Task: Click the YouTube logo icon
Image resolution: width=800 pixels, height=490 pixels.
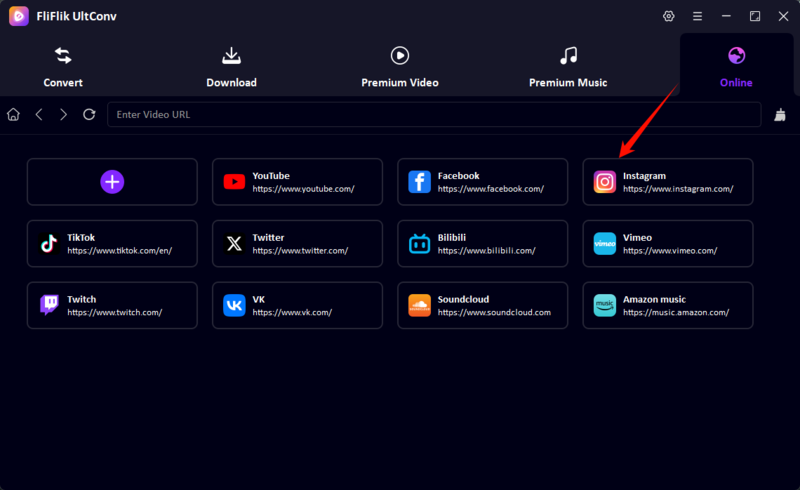Action: [x=234, y=182]
